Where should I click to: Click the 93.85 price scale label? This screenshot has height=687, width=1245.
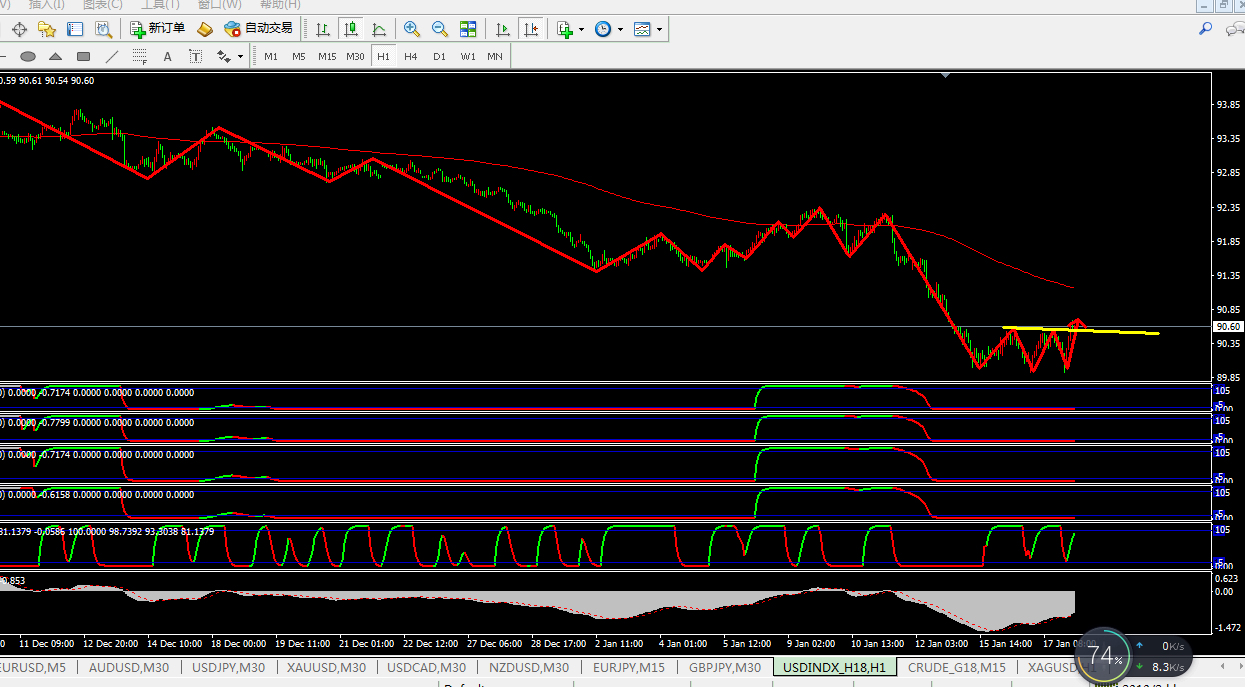point(1227,104)
